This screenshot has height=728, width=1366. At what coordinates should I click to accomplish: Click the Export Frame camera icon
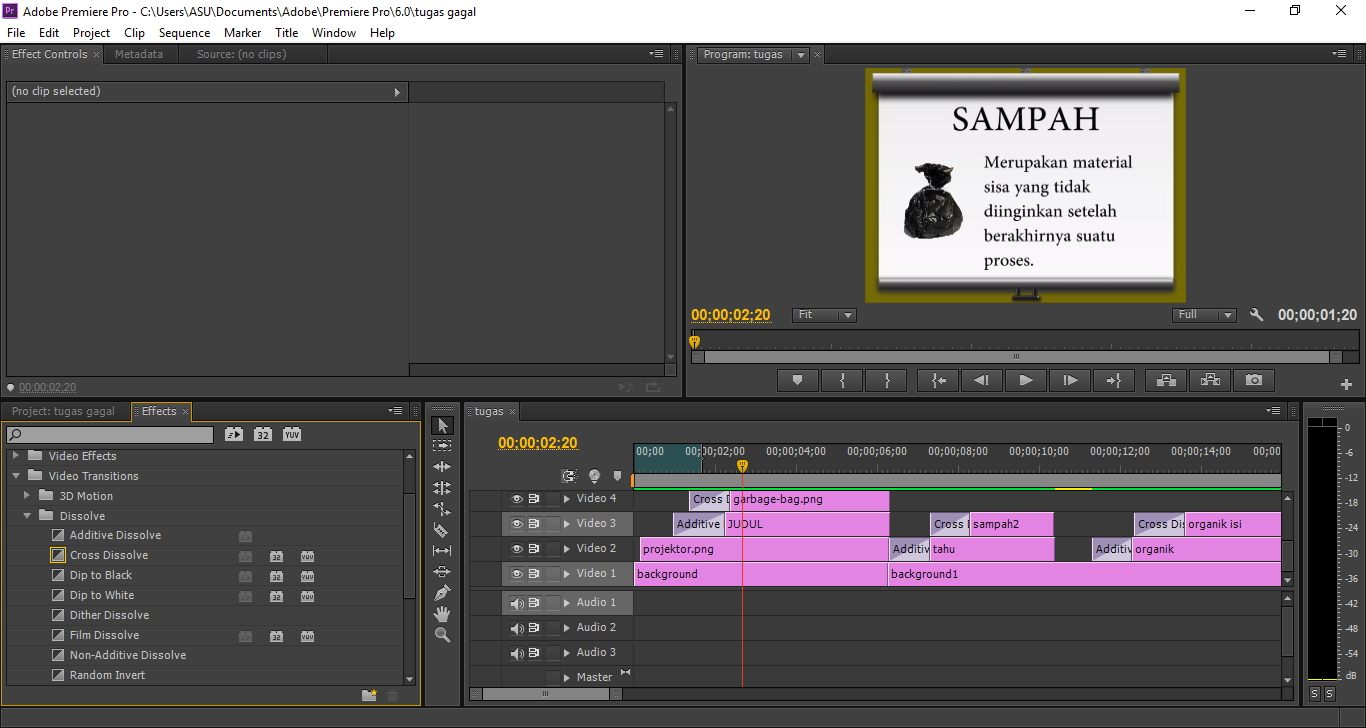point(1254,380)
